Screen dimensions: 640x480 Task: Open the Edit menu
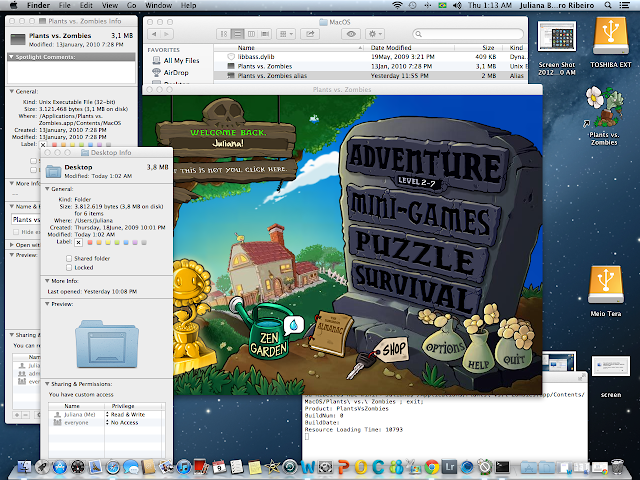[86, 5]
